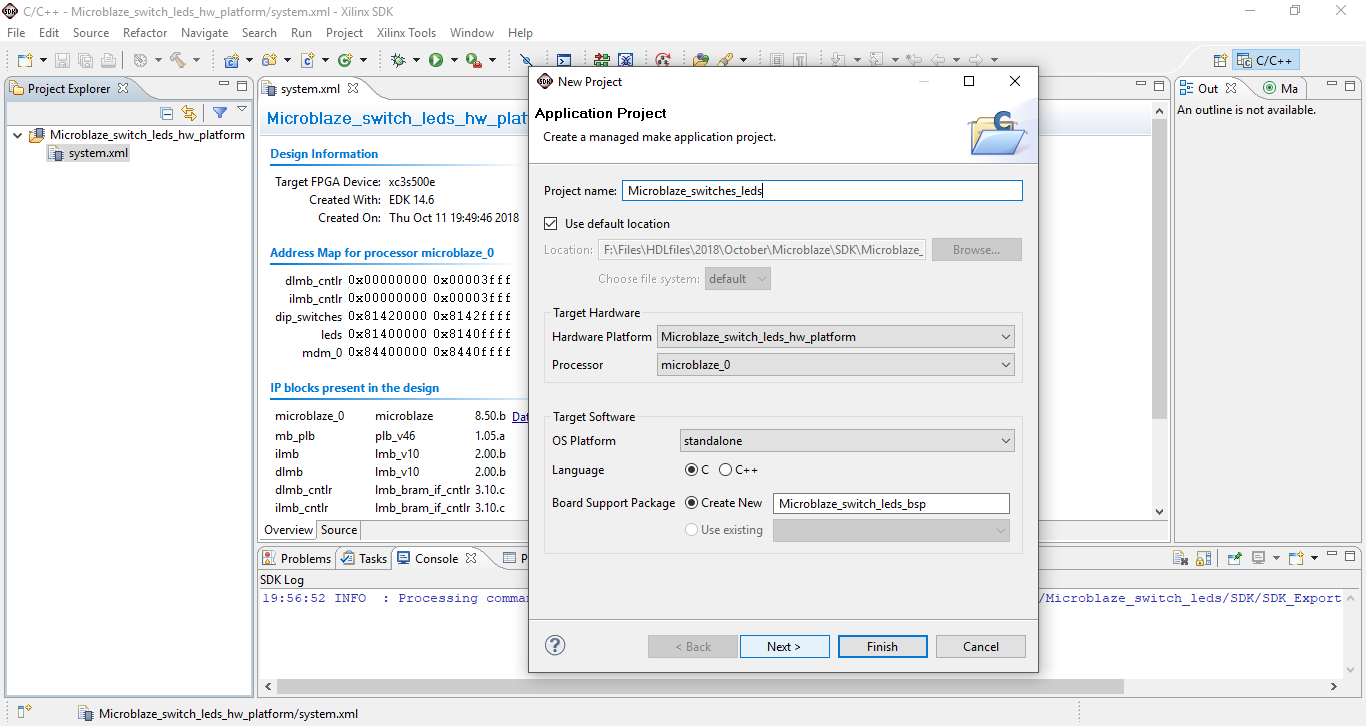The image size is (1366, 726).
Task: Click the Open Console icon
Action: pyautogui.click(x=1296, y=558)
